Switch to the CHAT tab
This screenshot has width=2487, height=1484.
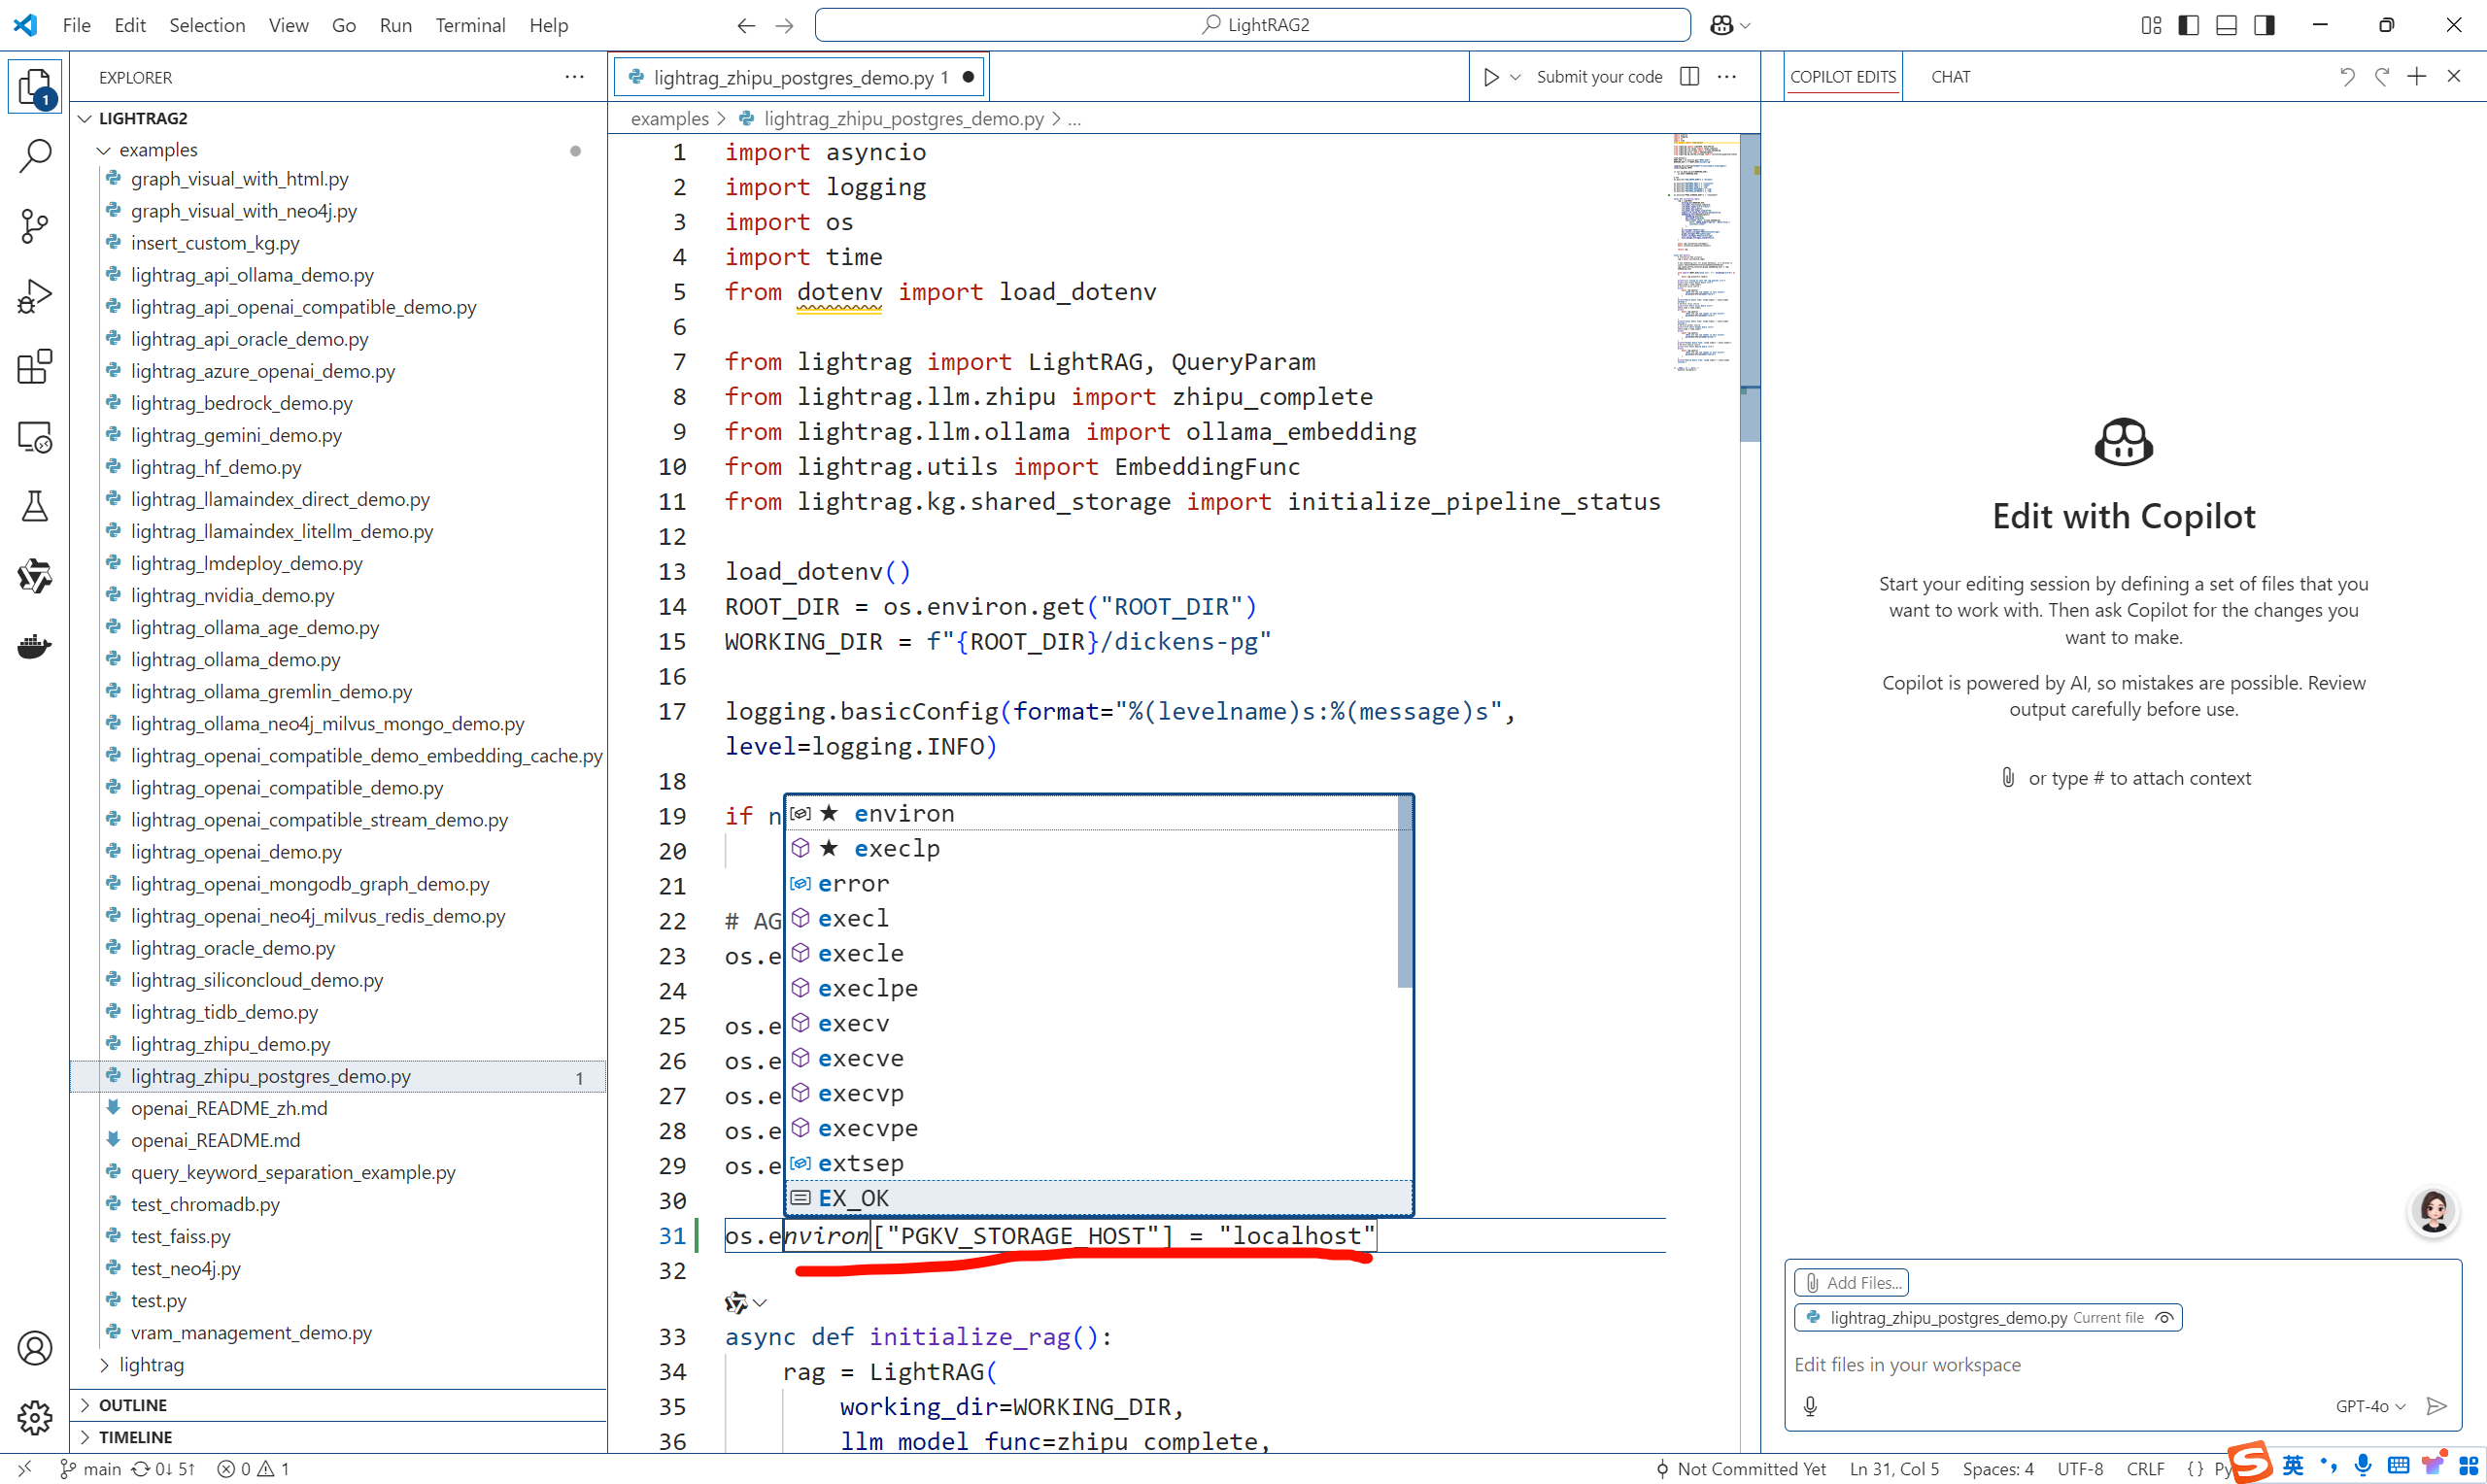(1950, 77)
